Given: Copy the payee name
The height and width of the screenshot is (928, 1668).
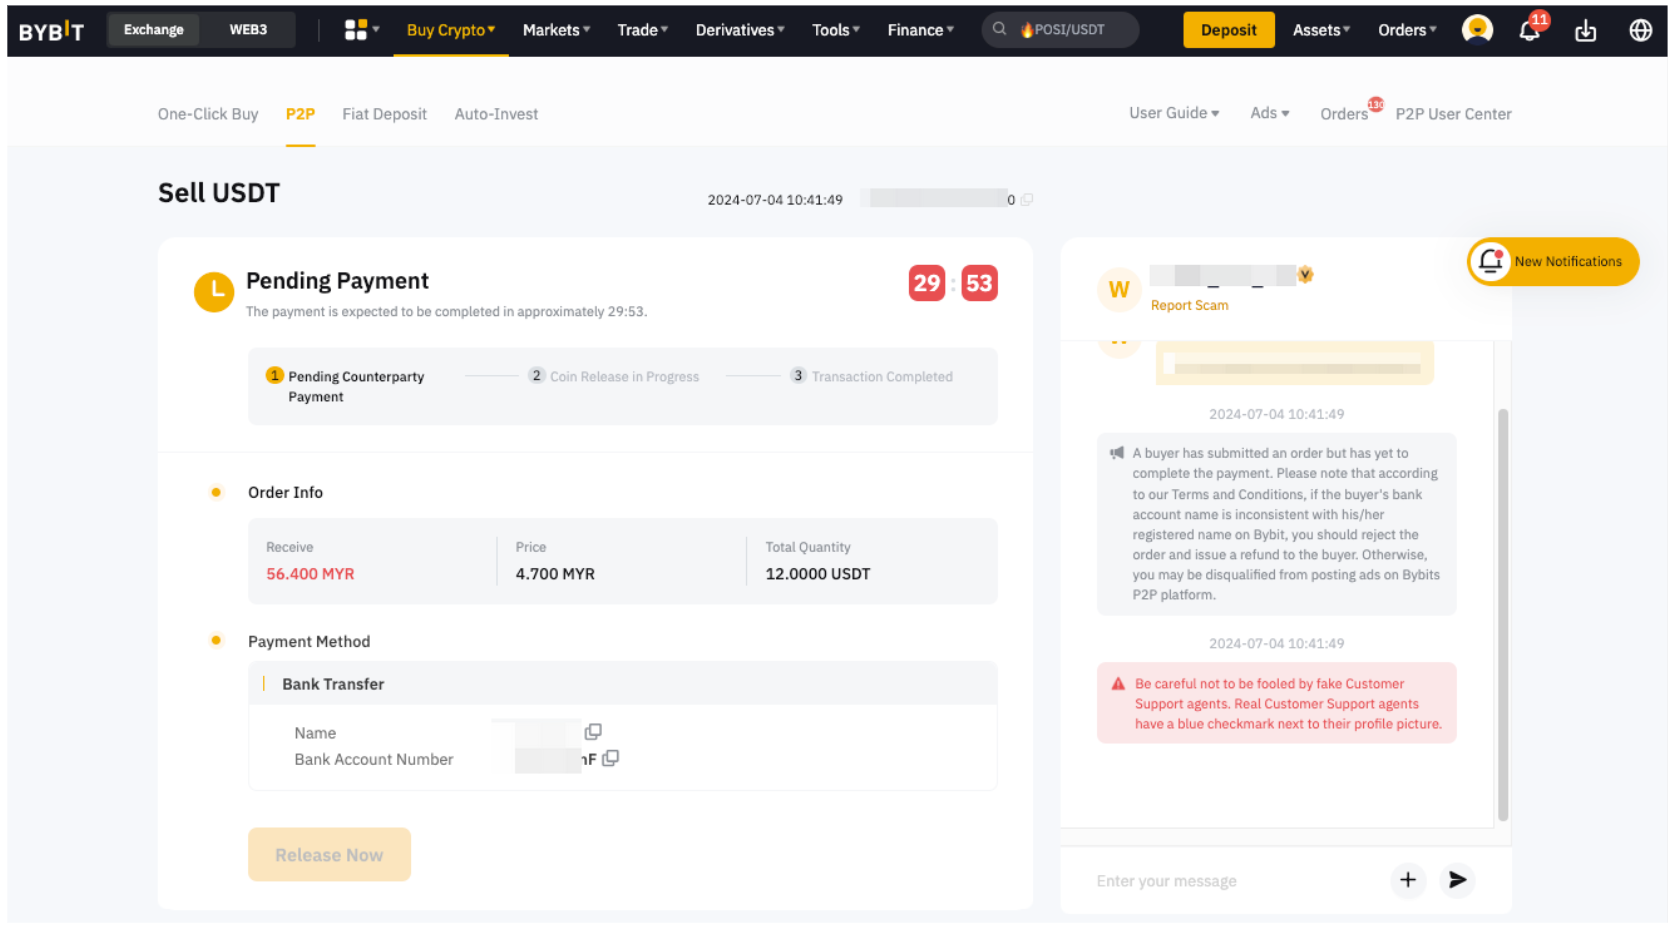Looking at the screenshot, I should click(x=593, y=732).
